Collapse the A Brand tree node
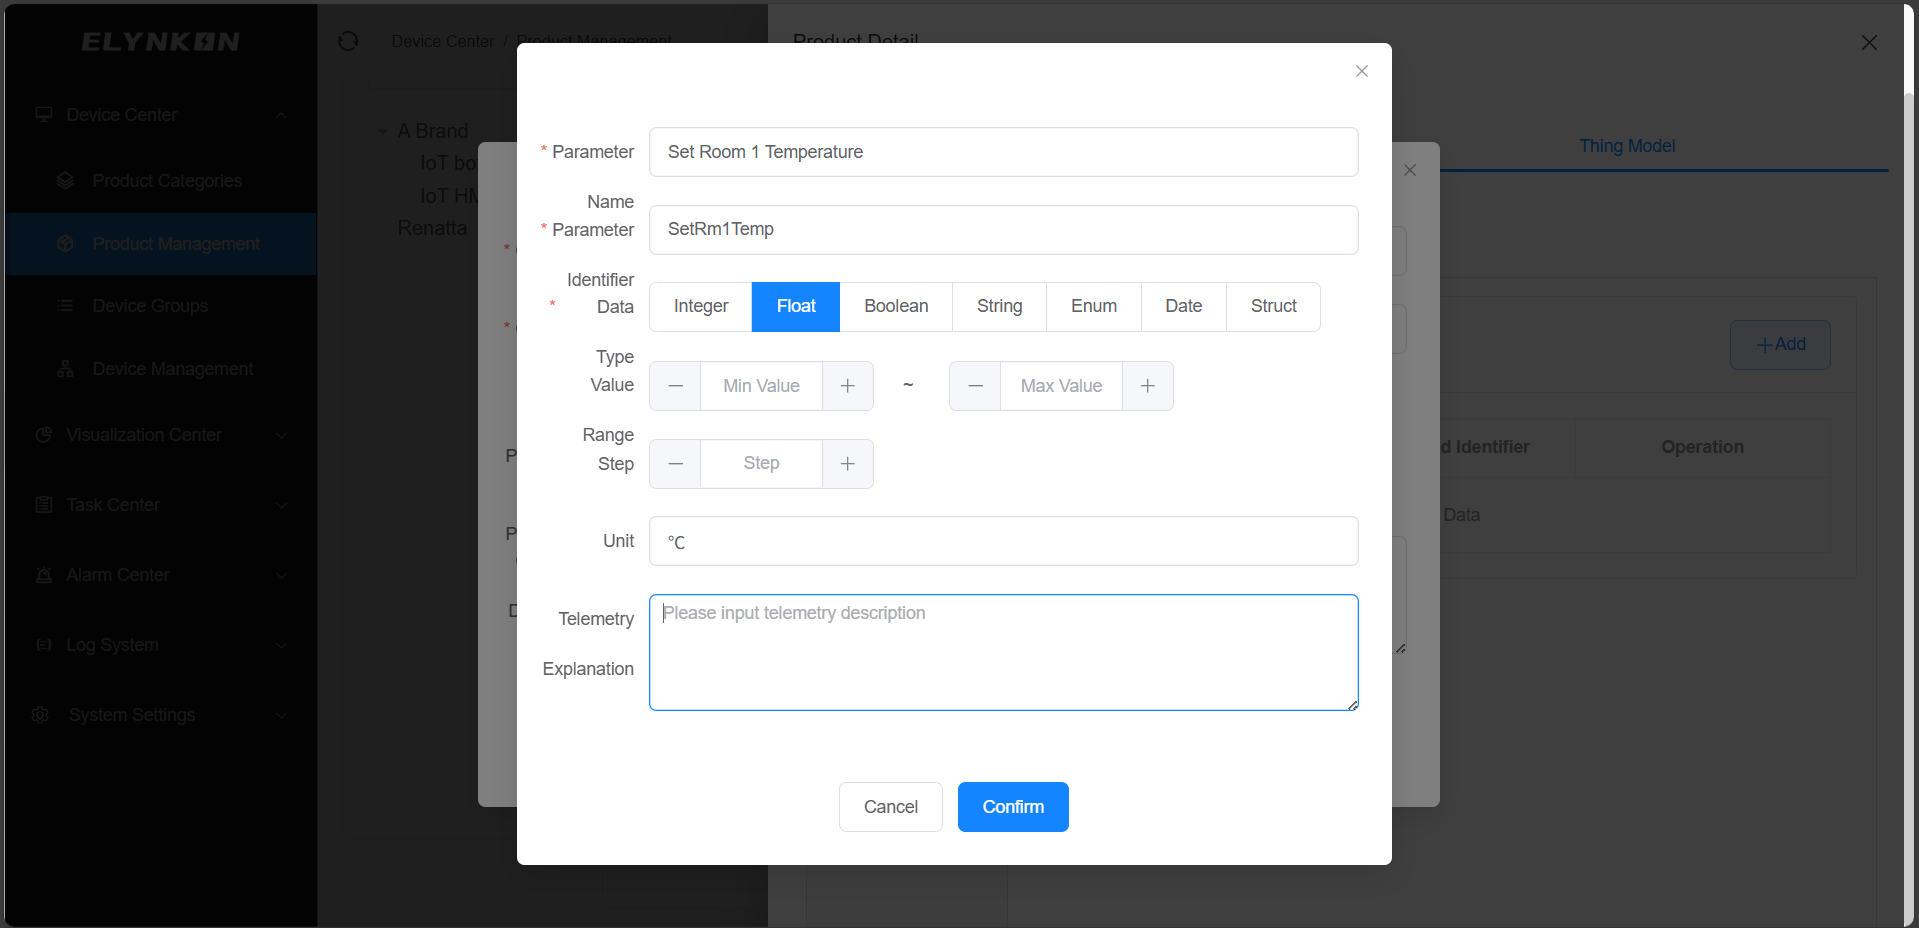 (x=383, y=131)
